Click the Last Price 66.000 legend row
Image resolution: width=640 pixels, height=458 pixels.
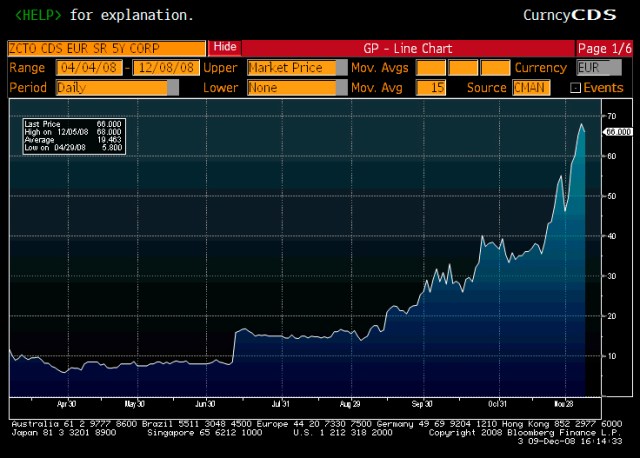click(x=73, y=124)
